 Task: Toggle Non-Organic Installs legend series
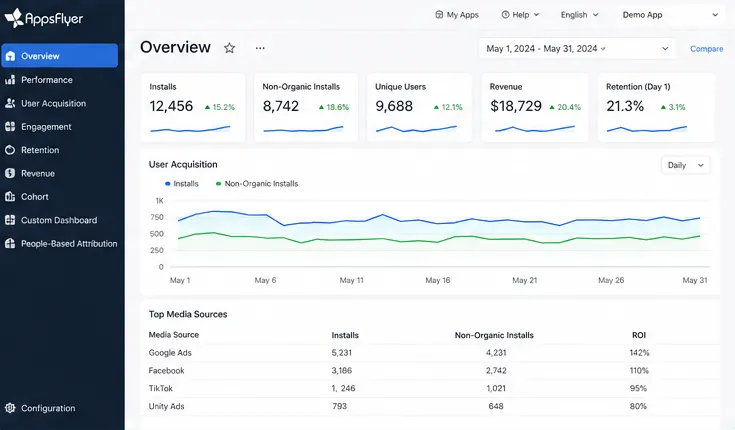(257, 183)
